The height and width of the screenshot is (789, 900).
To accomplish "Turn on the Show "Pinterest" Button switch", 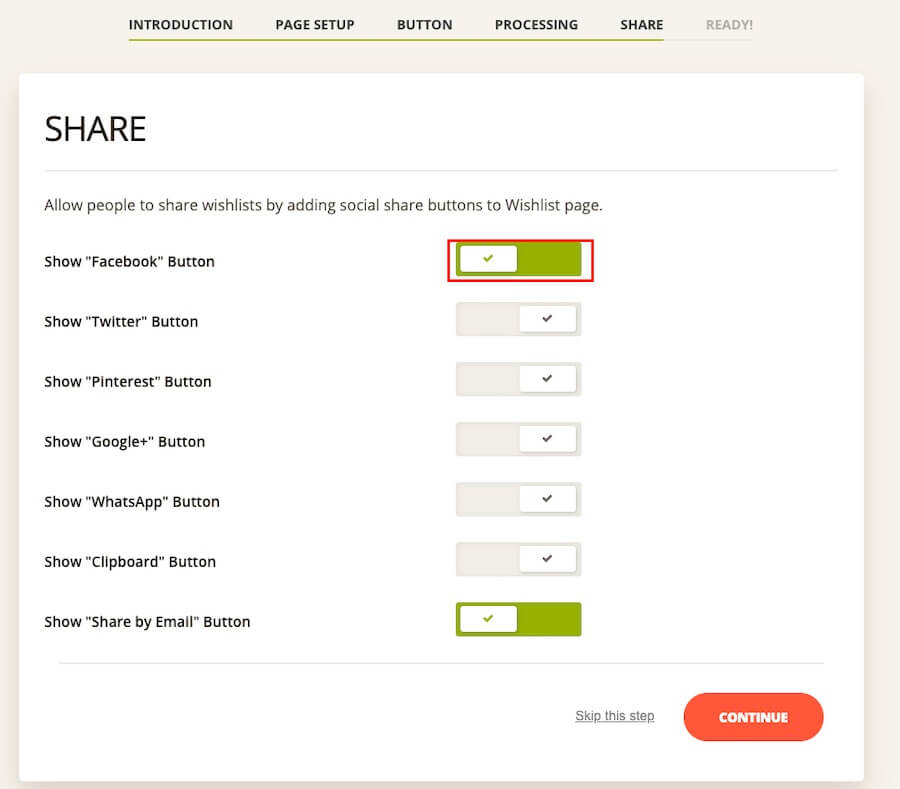I will (x=518, y=380).
